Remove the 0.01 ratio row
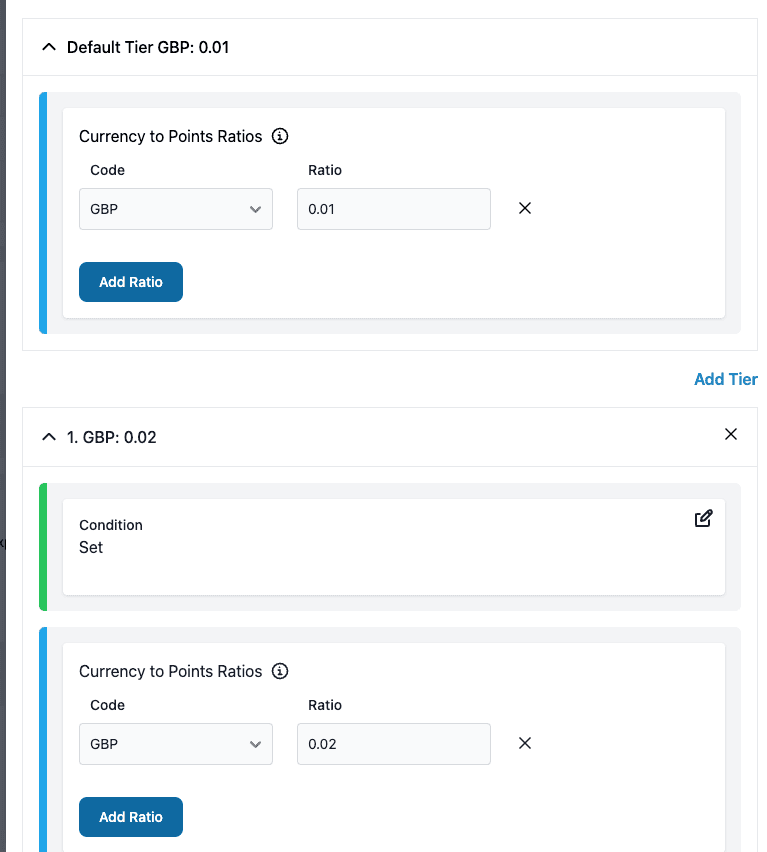Screen dimensions: 767x852 [x=525, y=208]
